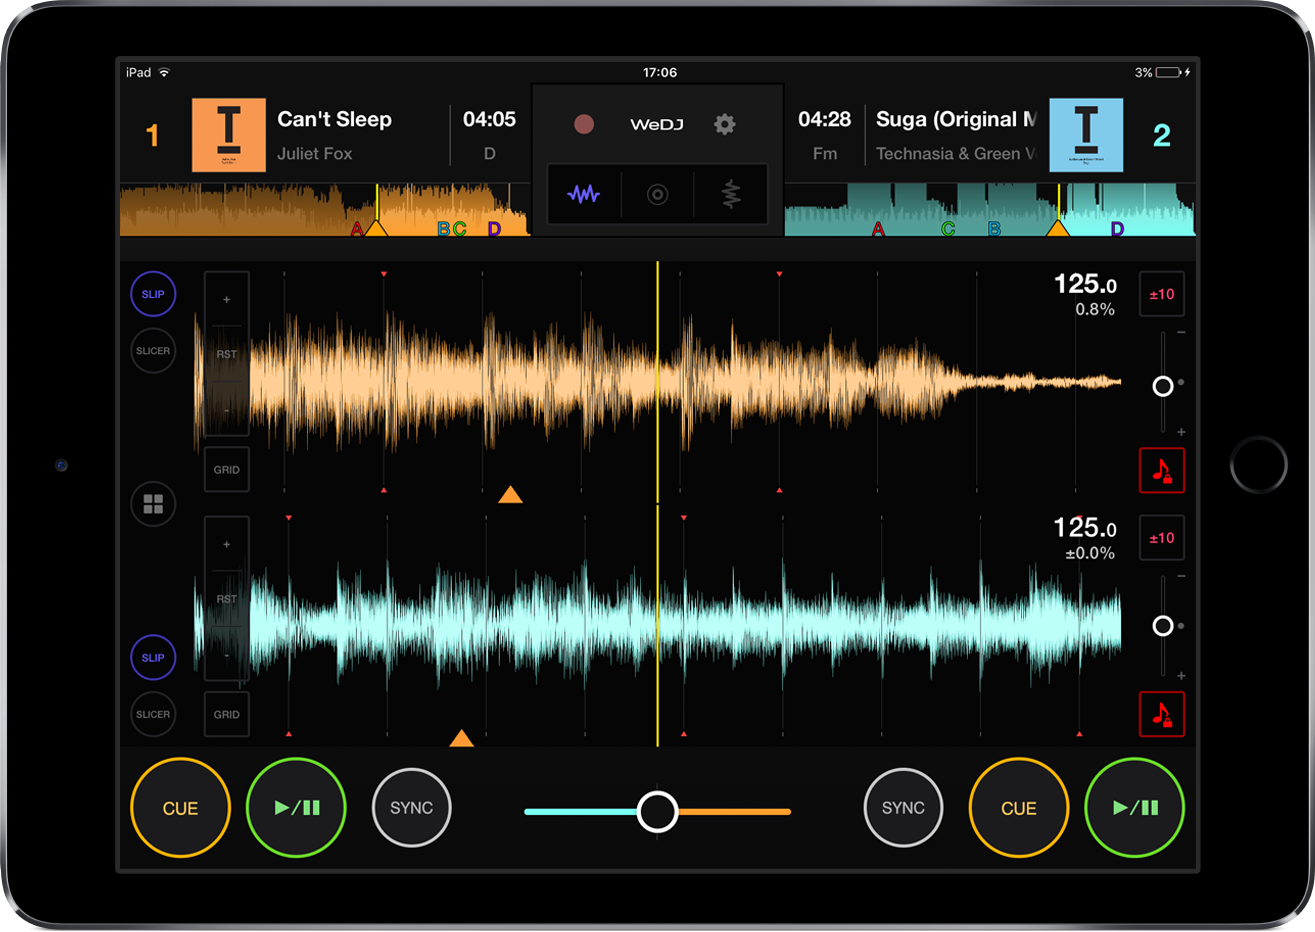The image size is (1315, 932).
Task: Tap Can't Sleep album artwork
Action: point(229,135)
